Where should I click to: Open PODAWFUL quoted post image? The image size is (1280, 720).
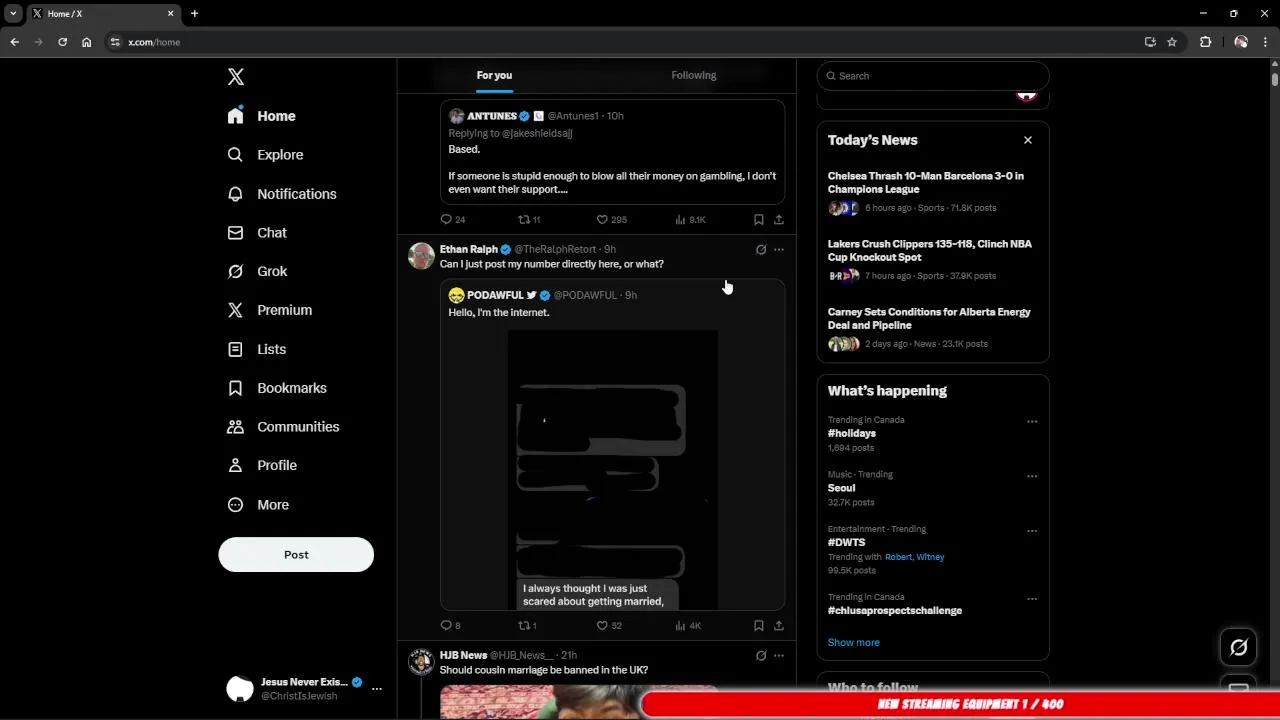613,469
